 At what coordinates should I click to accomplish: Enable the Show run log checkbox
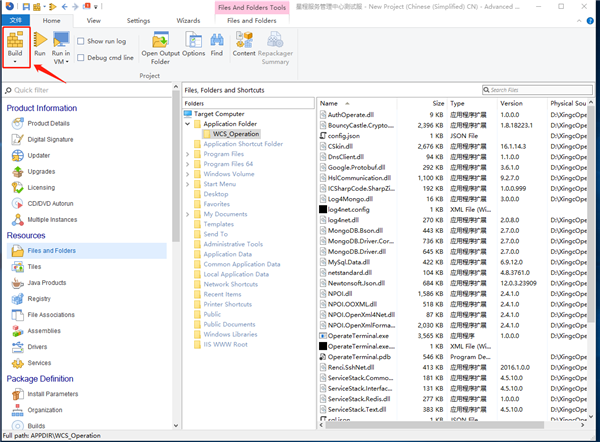[81, 41]
